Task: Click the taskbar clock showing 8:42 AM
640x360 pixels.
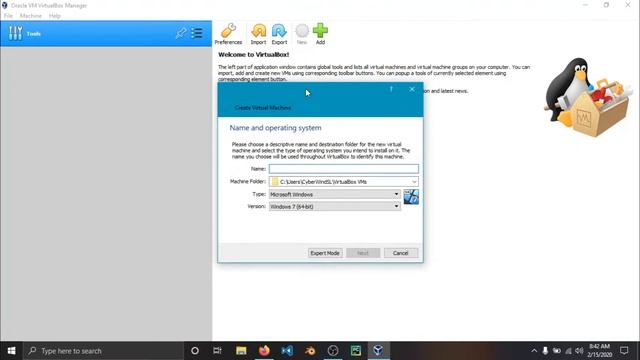Action: (599, 351)
